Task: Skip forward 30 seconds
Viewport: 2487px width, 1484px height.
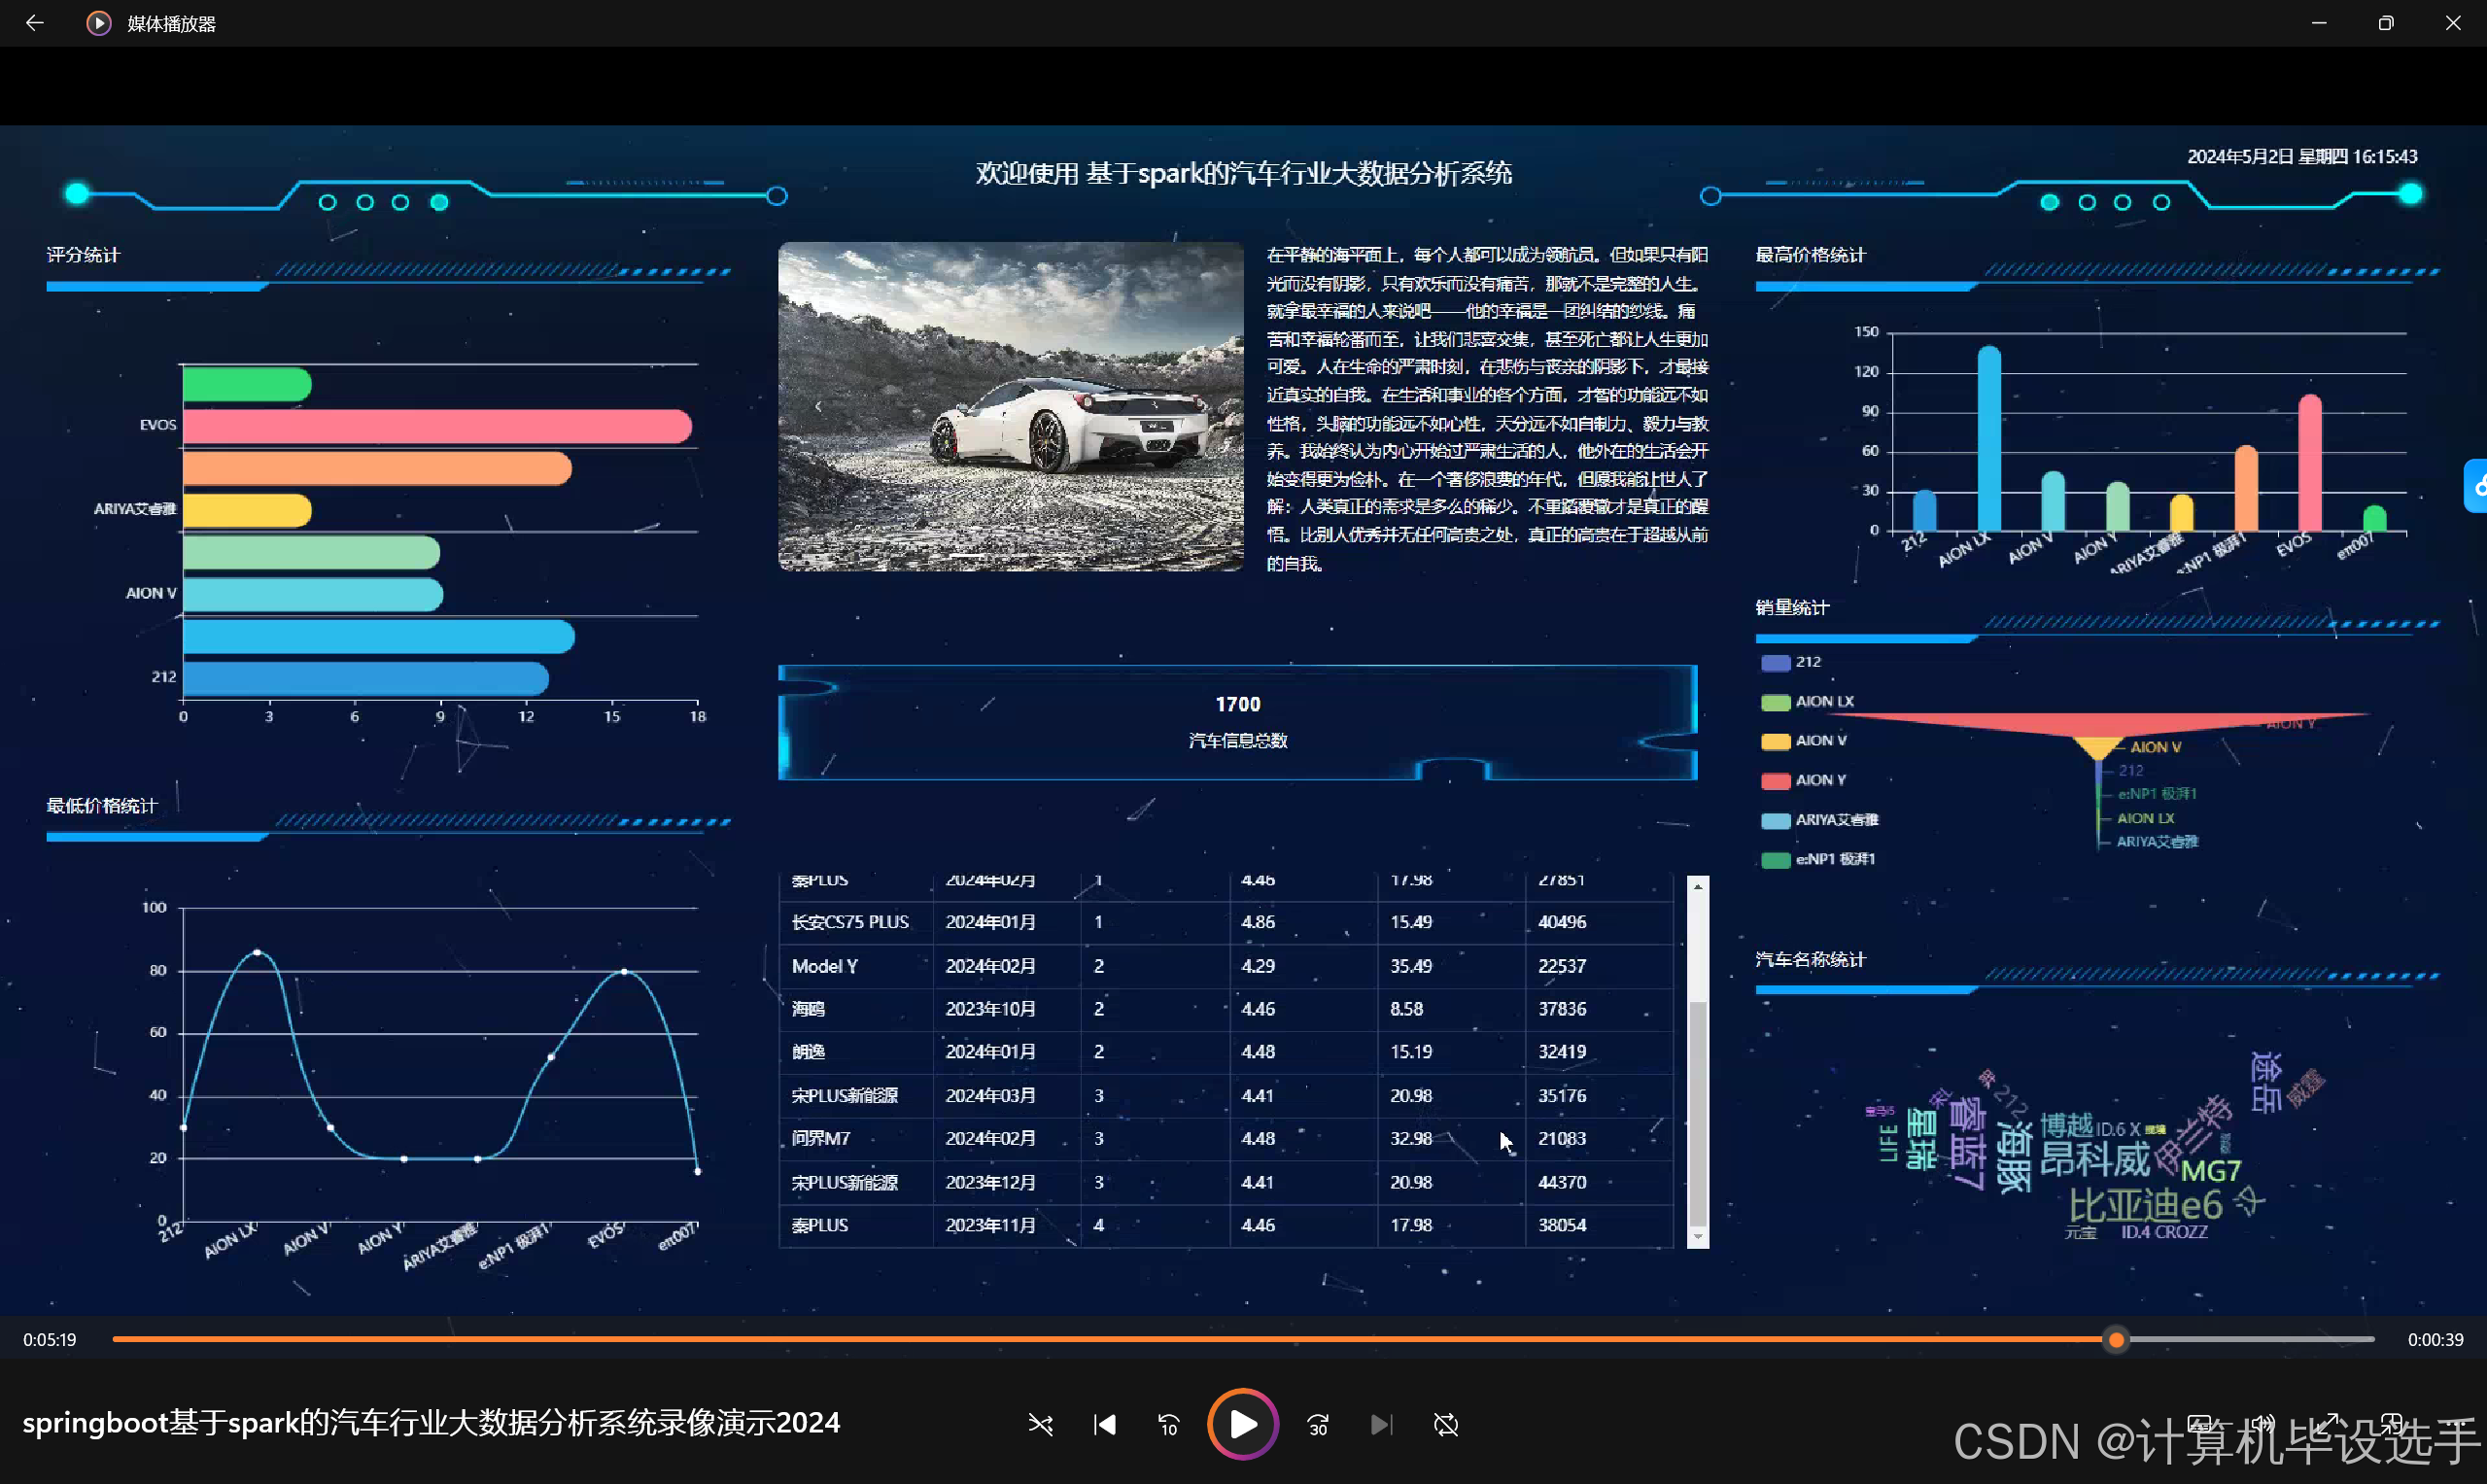Action: click(1318, 1424)
